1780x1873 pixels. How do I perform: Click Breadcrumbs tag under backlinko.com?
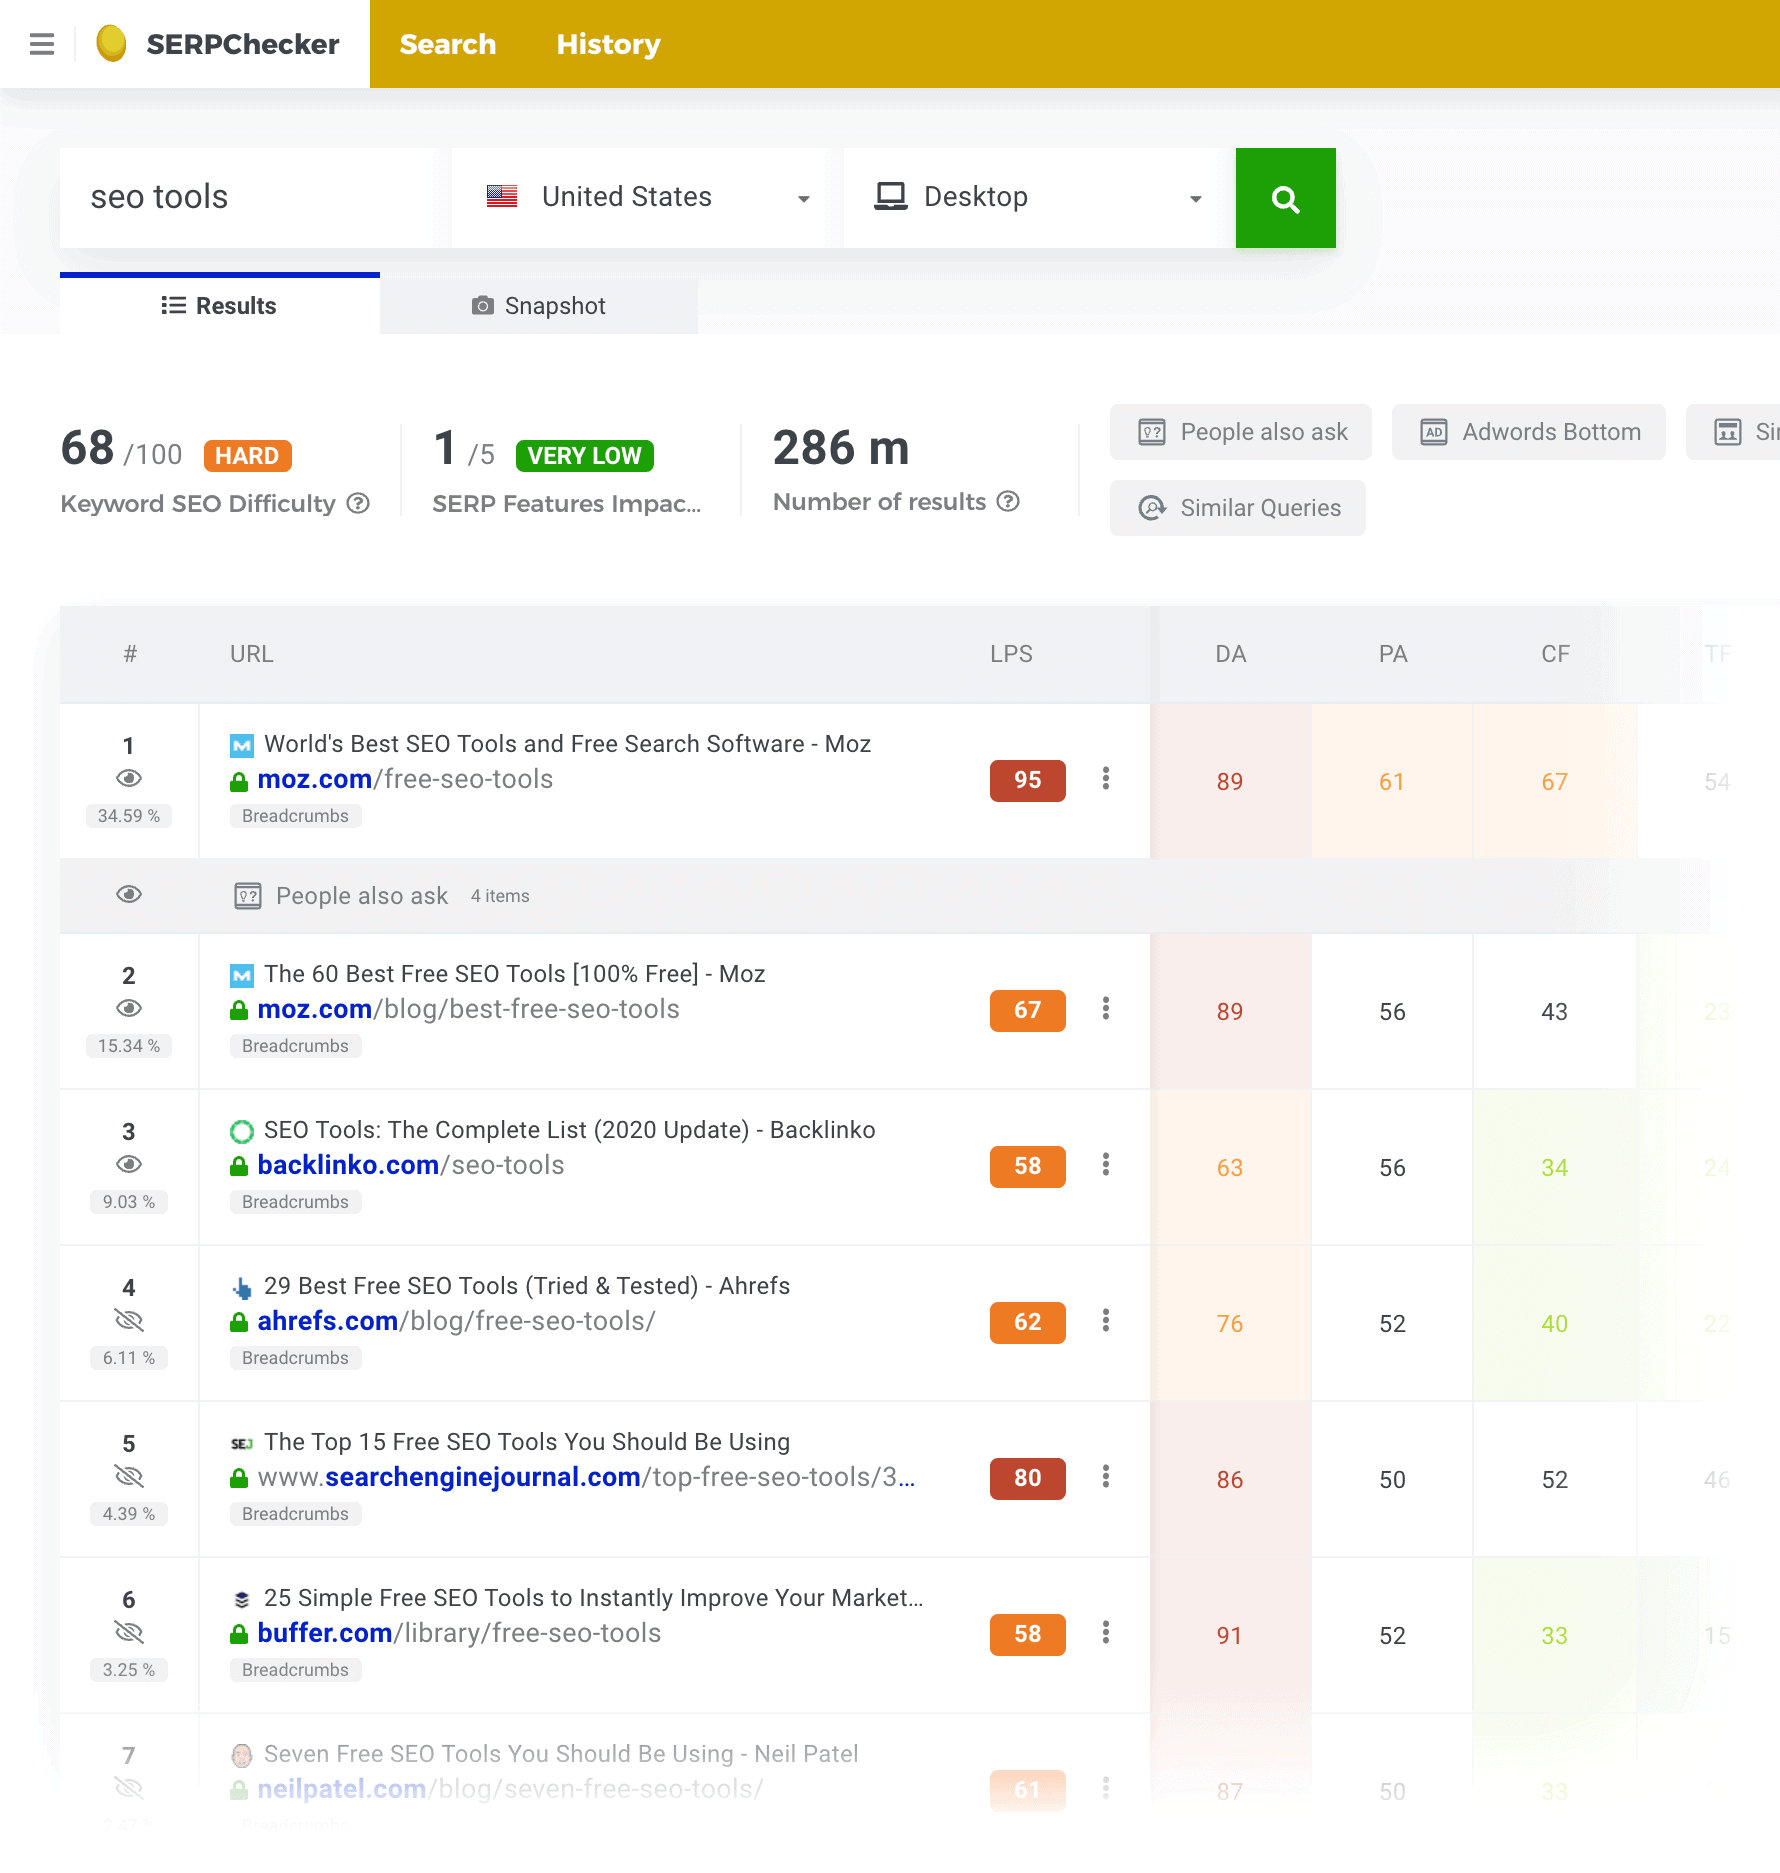tap(295, 1202)
